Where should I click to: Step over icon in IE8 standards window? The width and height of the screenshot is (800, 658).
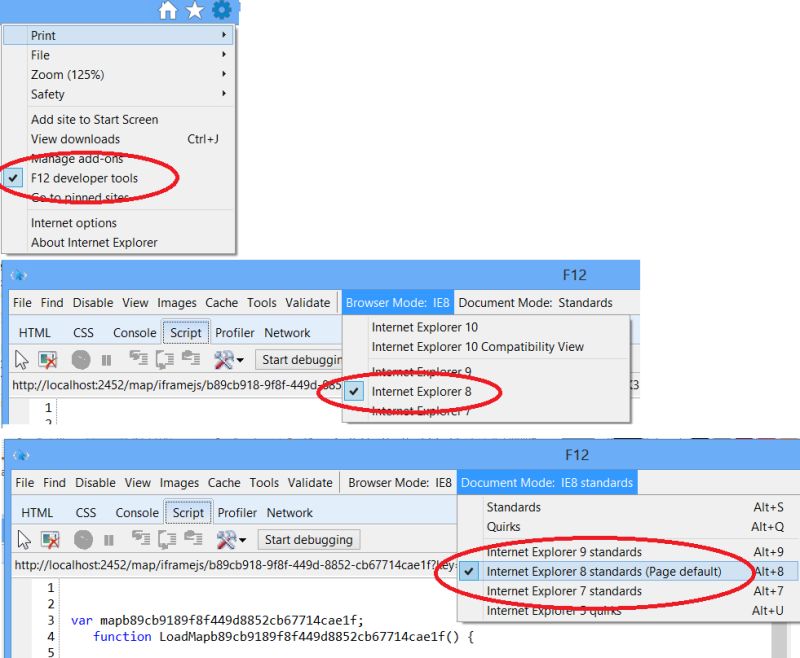click(x=167, y=540)
